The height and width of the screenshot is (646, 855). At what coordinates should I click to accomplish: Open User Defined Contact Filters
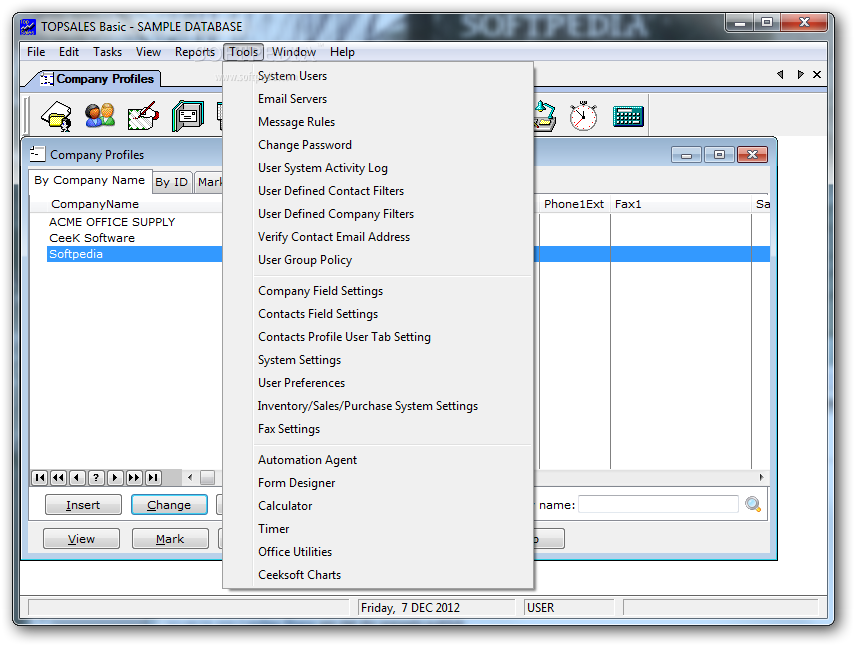coord(378,191)
